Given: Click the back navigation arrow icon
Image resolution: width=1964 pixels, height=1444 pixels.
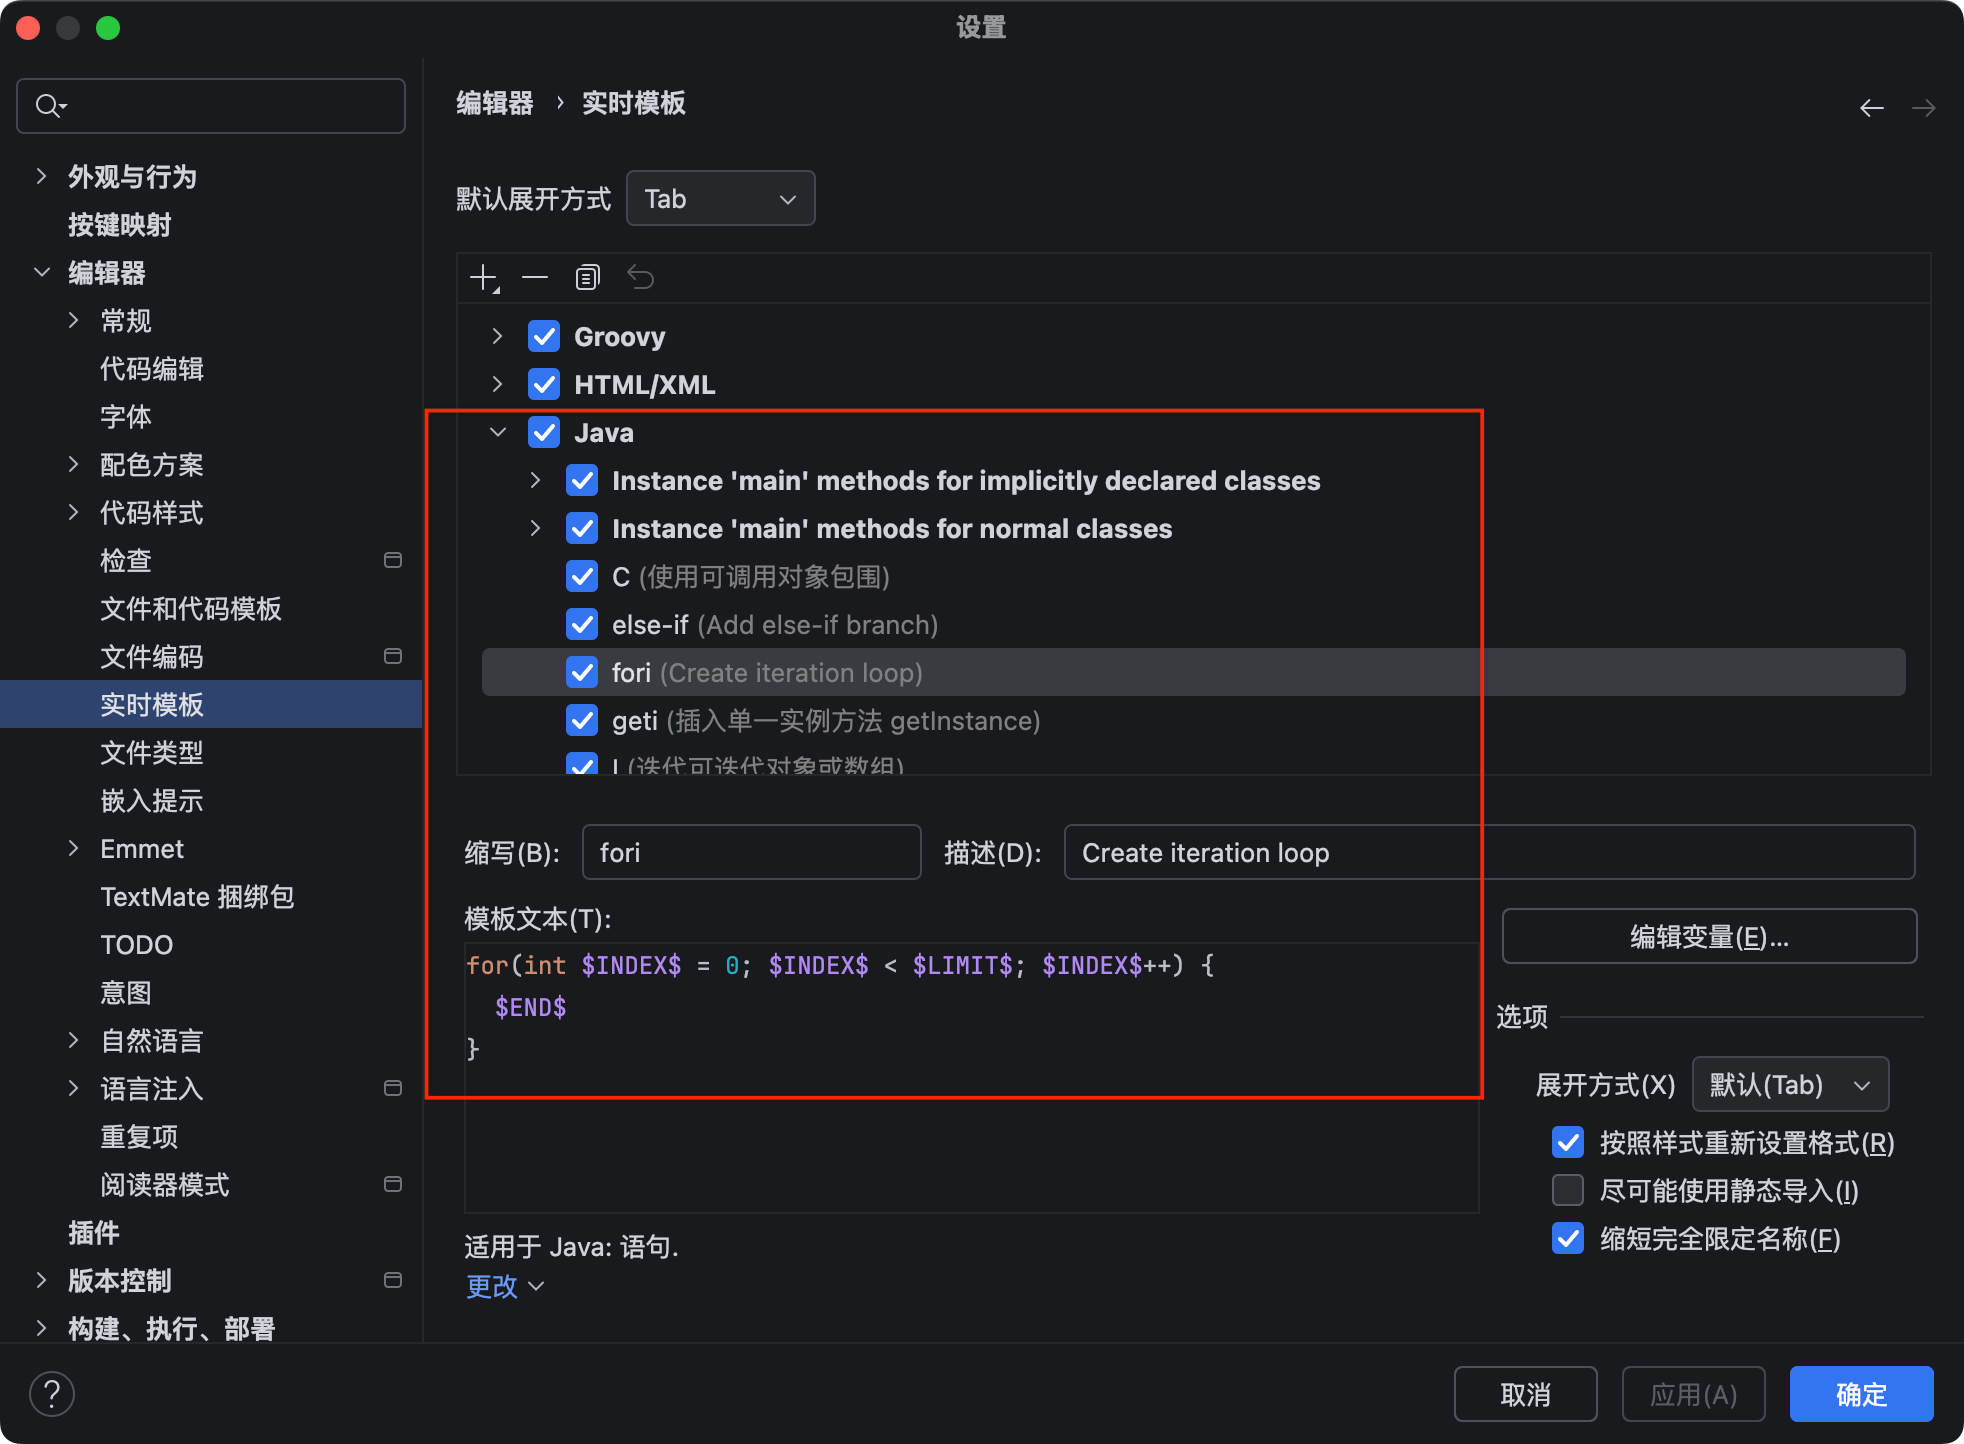Looking at the screenshot, I should pos(1871,108).
